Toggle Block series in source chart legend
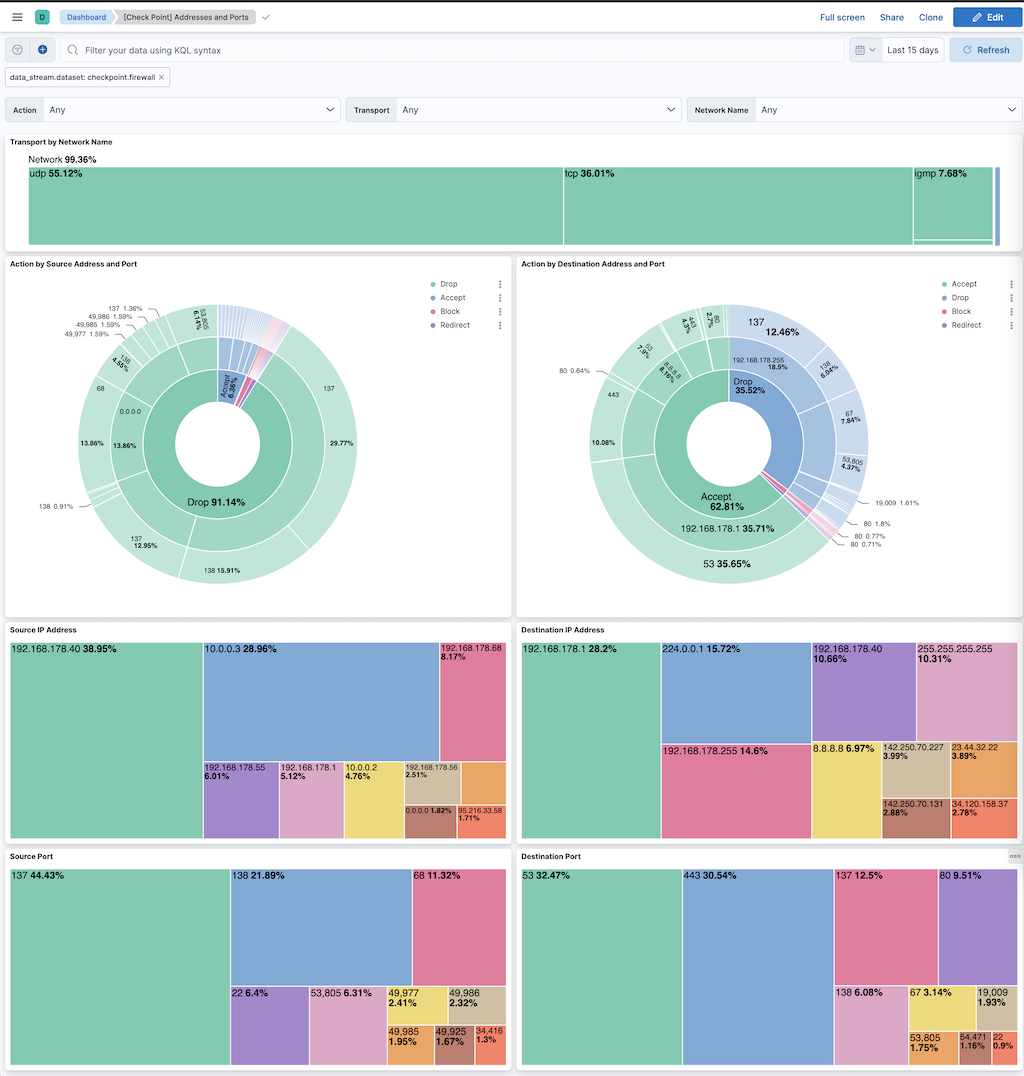1024x1076 pixels. click(x=450, y=312)
